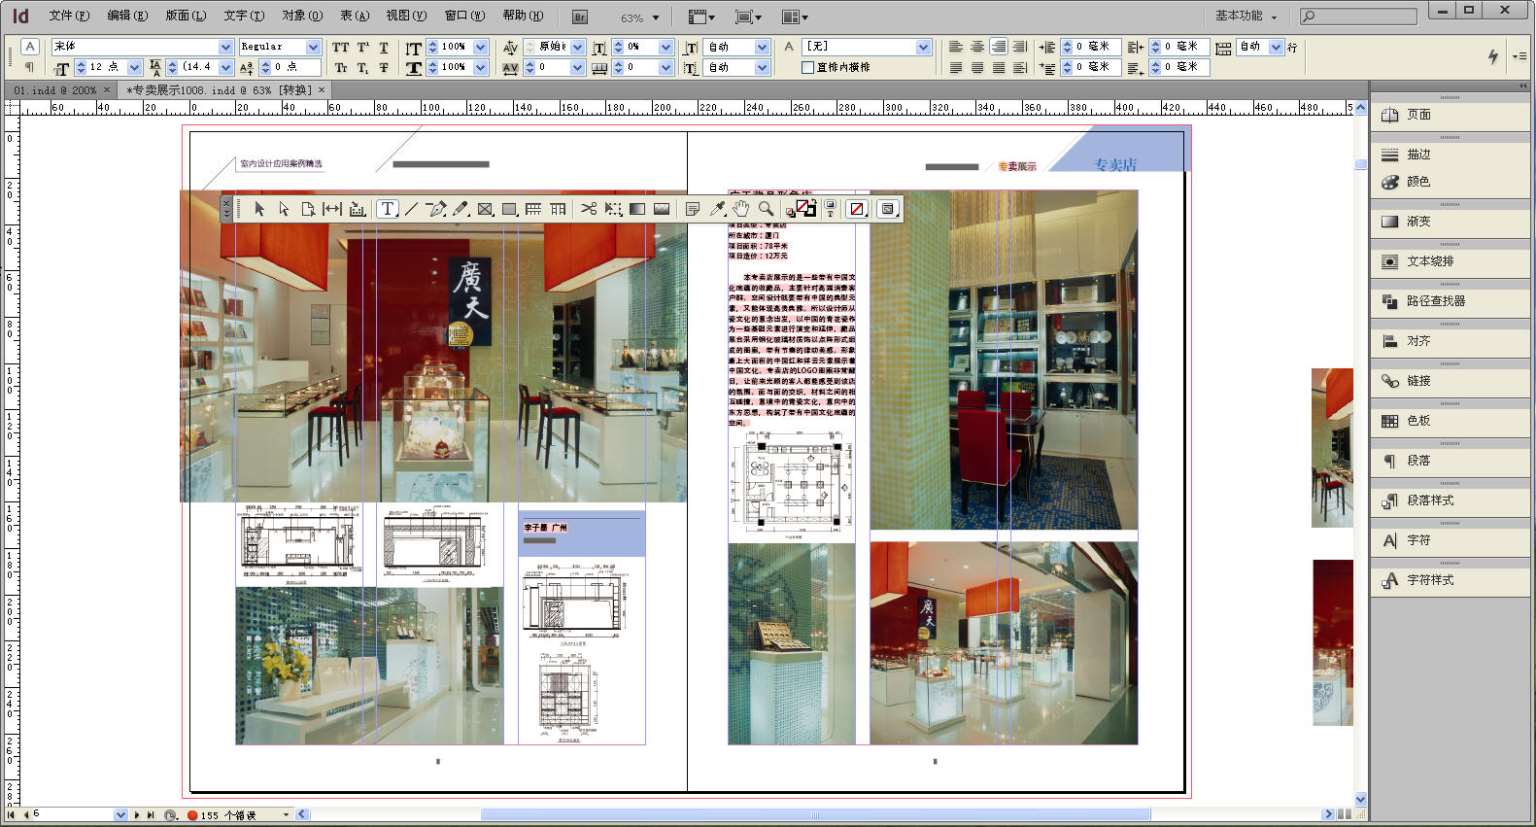Viewport: 1536px width, 827px height.
Task: Select the Zoom magnifier tool
Action: coord(765,209)
